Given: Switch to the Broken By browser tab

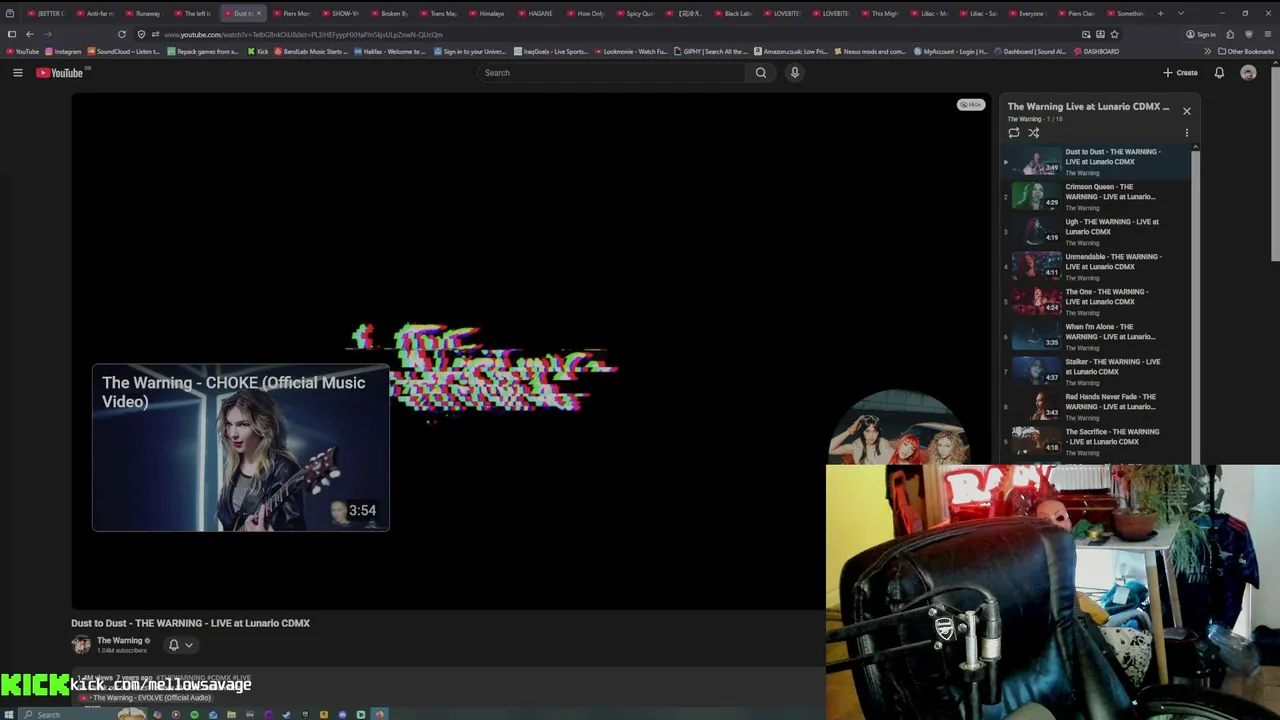Looking at the screenshot, I should (391, 13).
